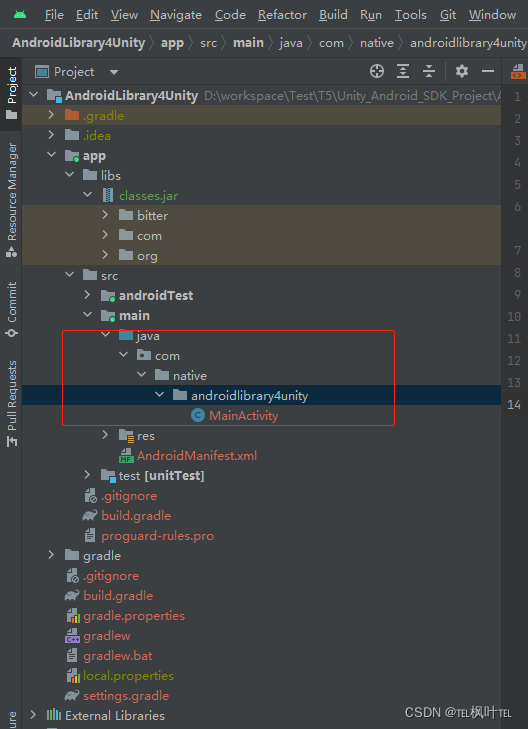Expand the .idea folder
528x729 pixels.
coord(51,135)
